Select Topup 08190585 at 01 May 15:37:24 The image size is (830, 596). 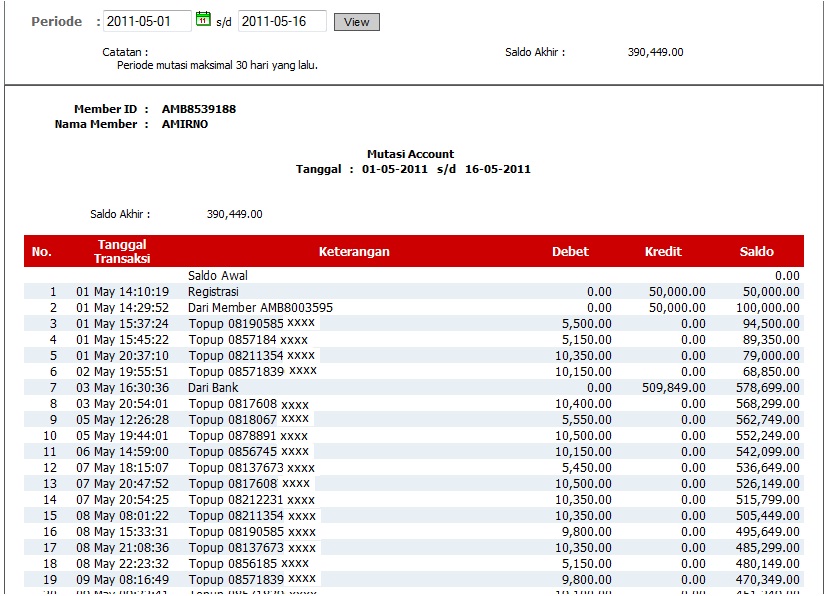click(251, 323)
